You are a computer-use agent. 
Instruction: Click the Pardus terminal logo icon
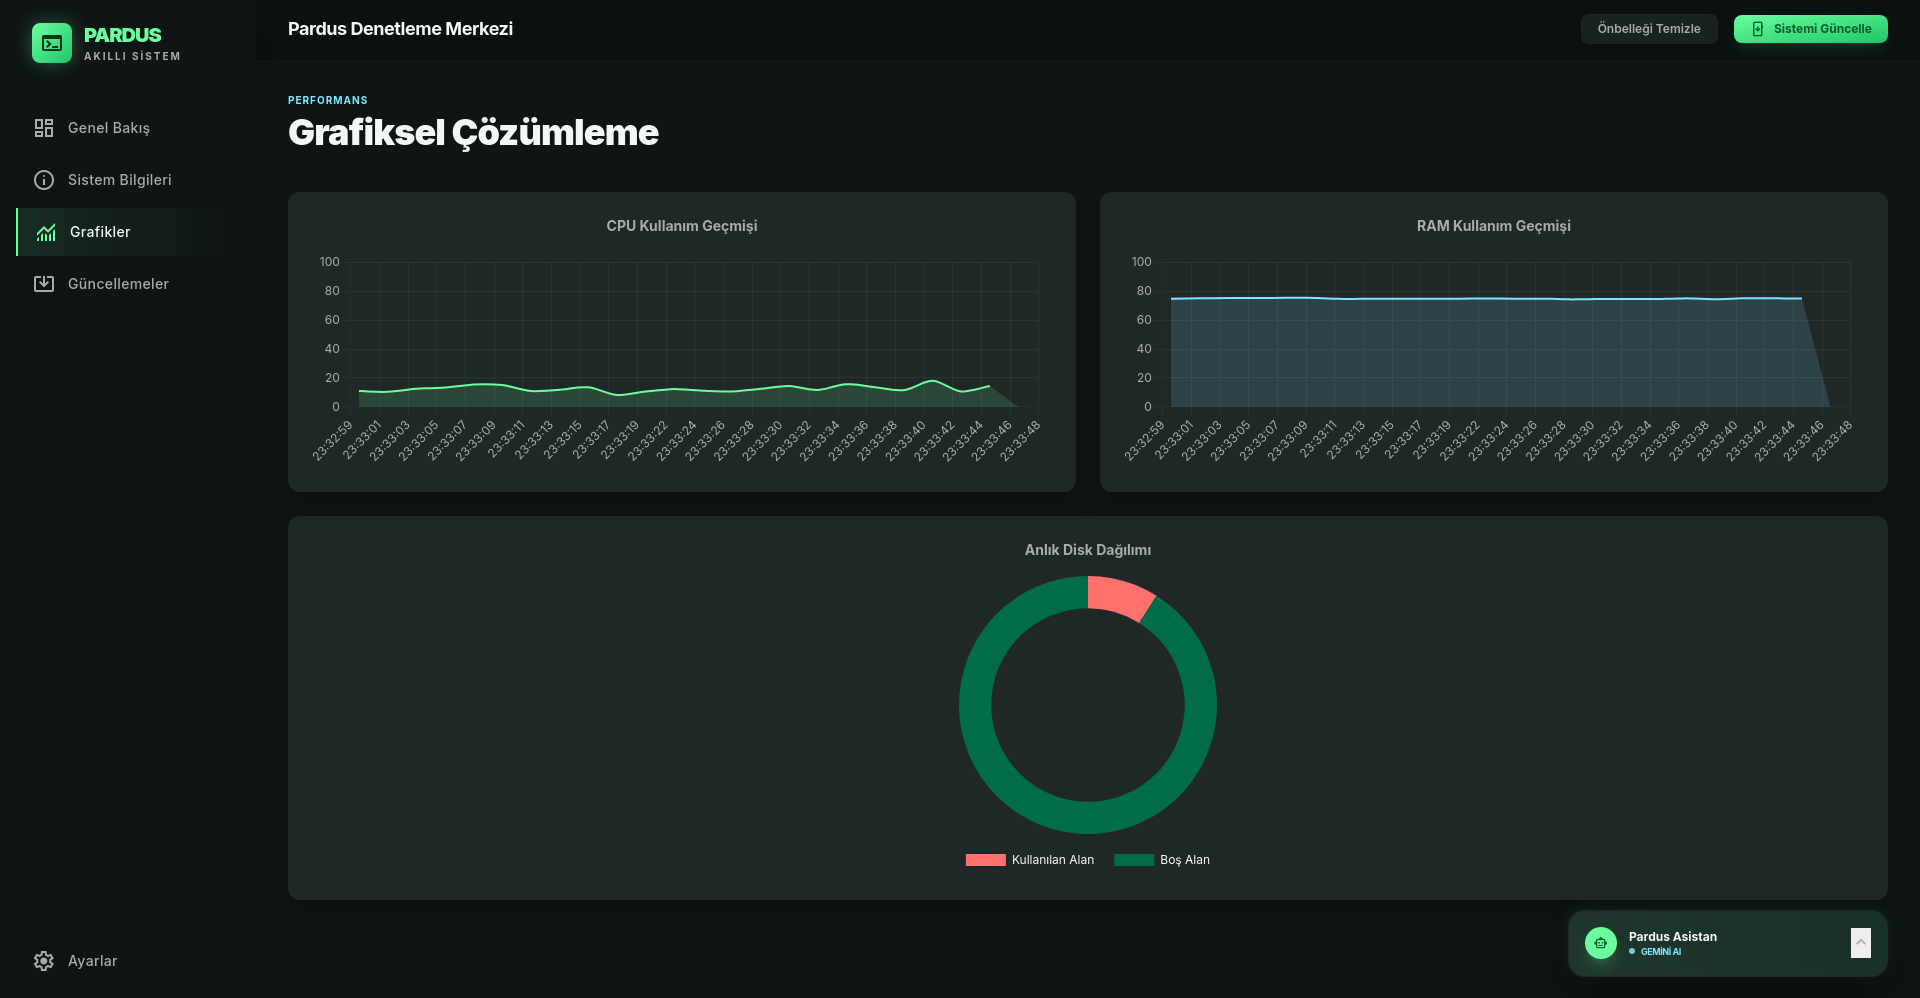tap(52, 43)
